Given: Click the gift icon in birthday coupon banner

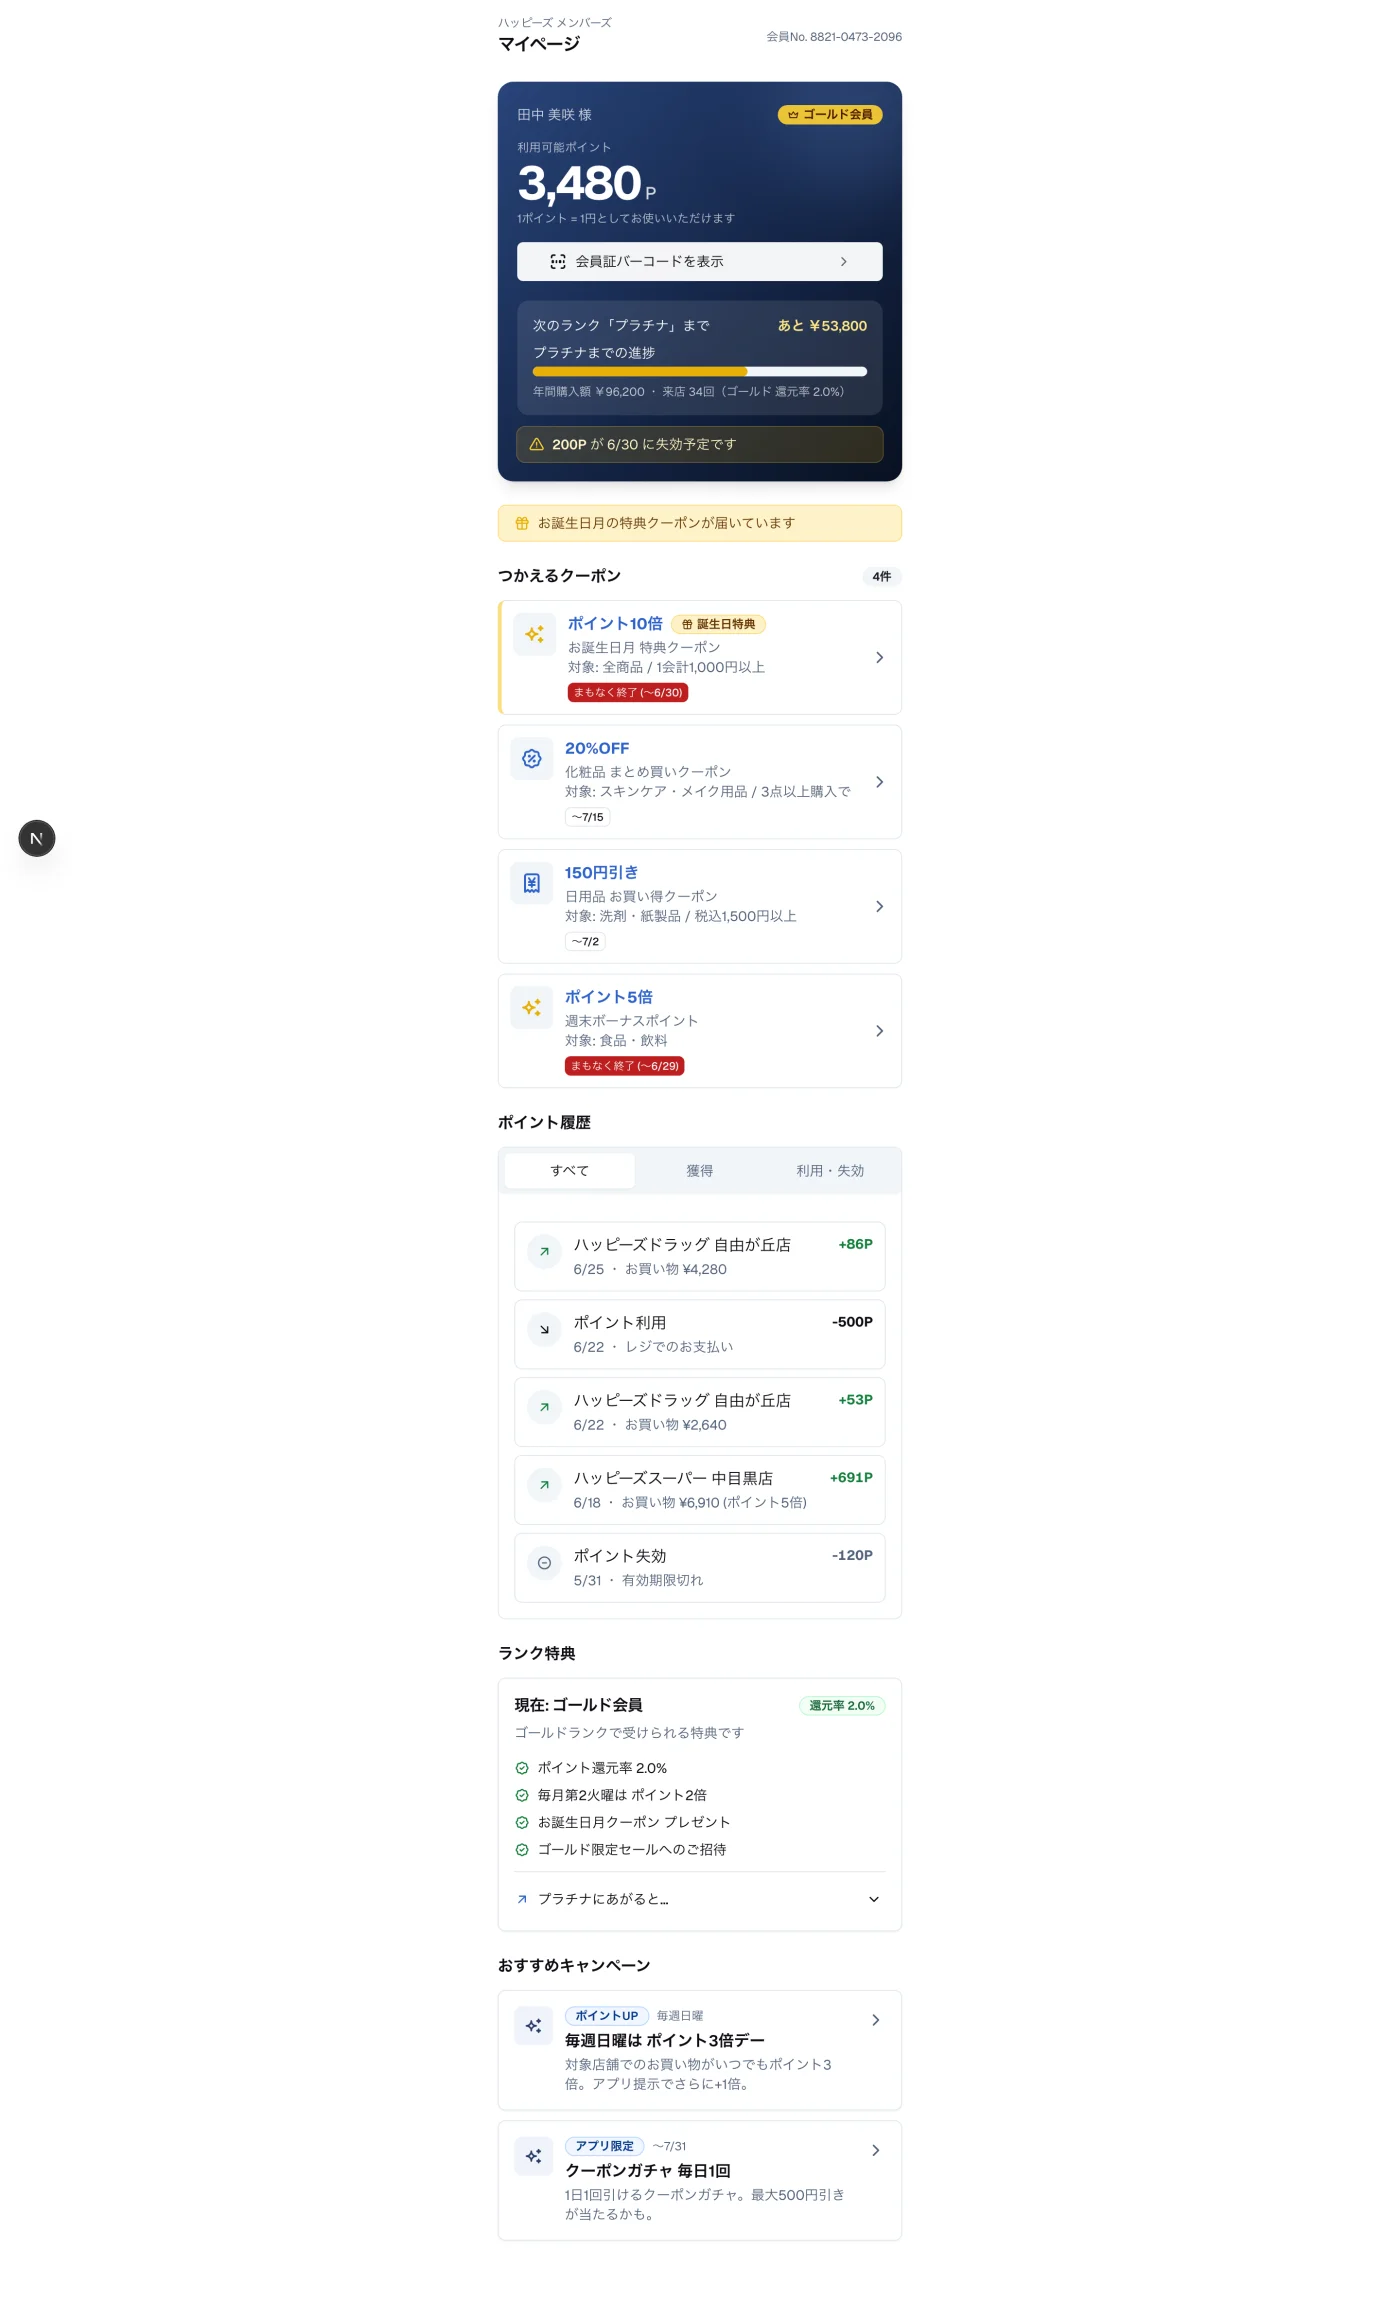Looking at the screenshot, I should click(x=522, y=523).
